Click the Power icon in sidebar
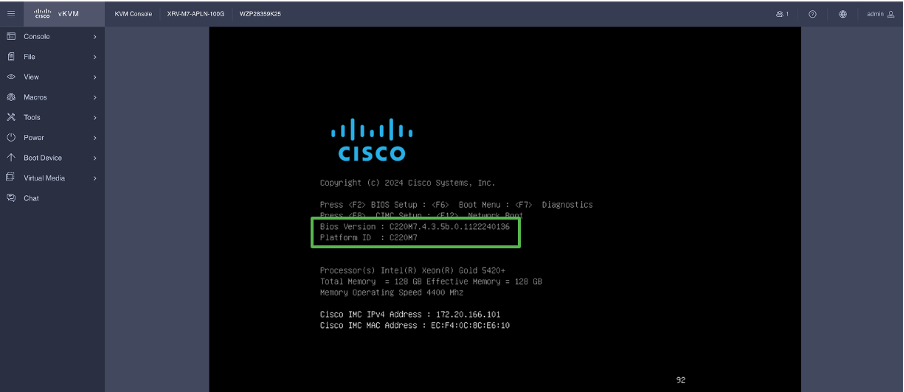This screenshot has height=392, width=904. 10,137
